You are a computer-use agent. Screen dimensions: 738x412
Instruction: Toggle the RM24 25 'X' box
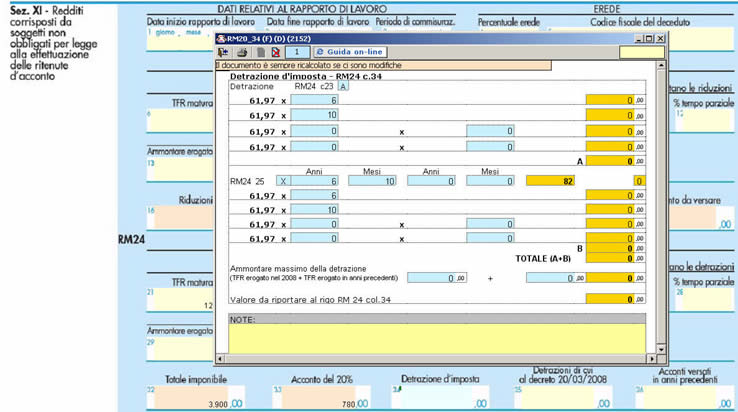282,180
